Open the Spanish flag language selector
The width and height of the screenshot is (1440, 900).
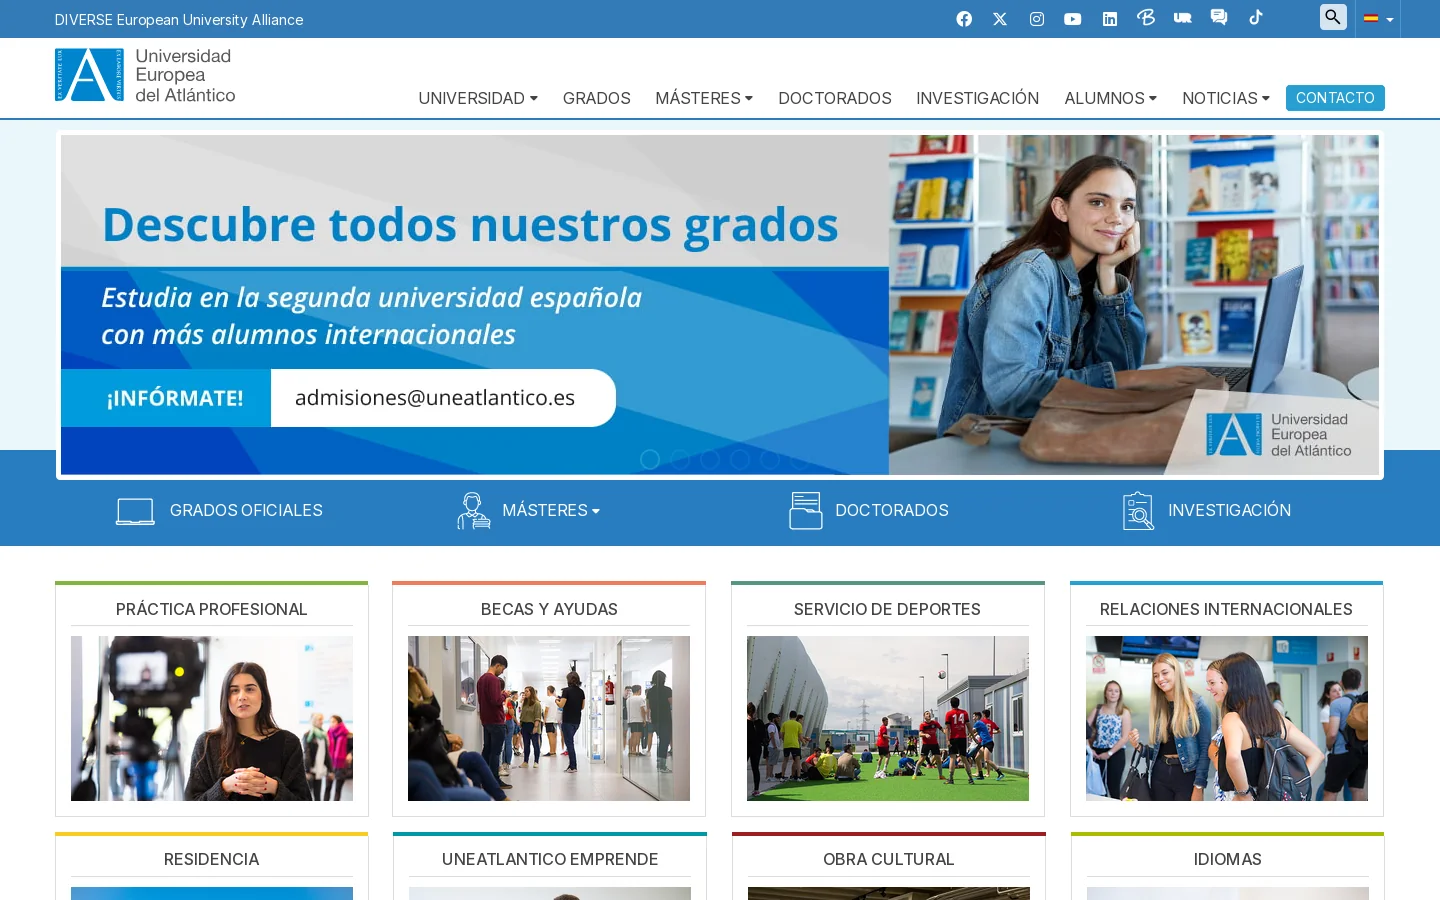1378,19
